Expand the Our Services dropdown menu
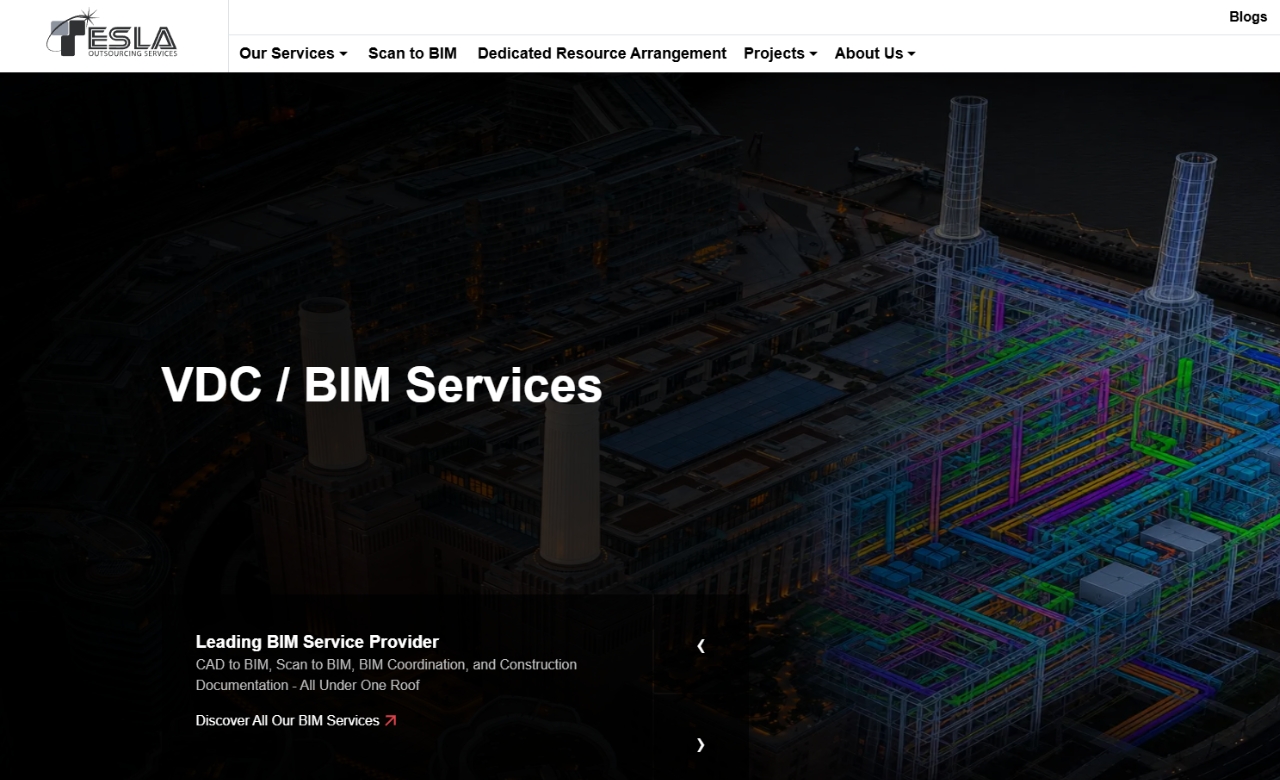 tap(293, 53)
